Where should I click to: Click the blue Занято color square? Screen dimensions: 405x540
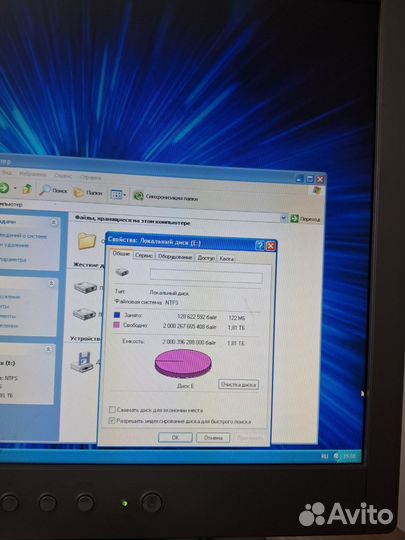pos(117,314)
